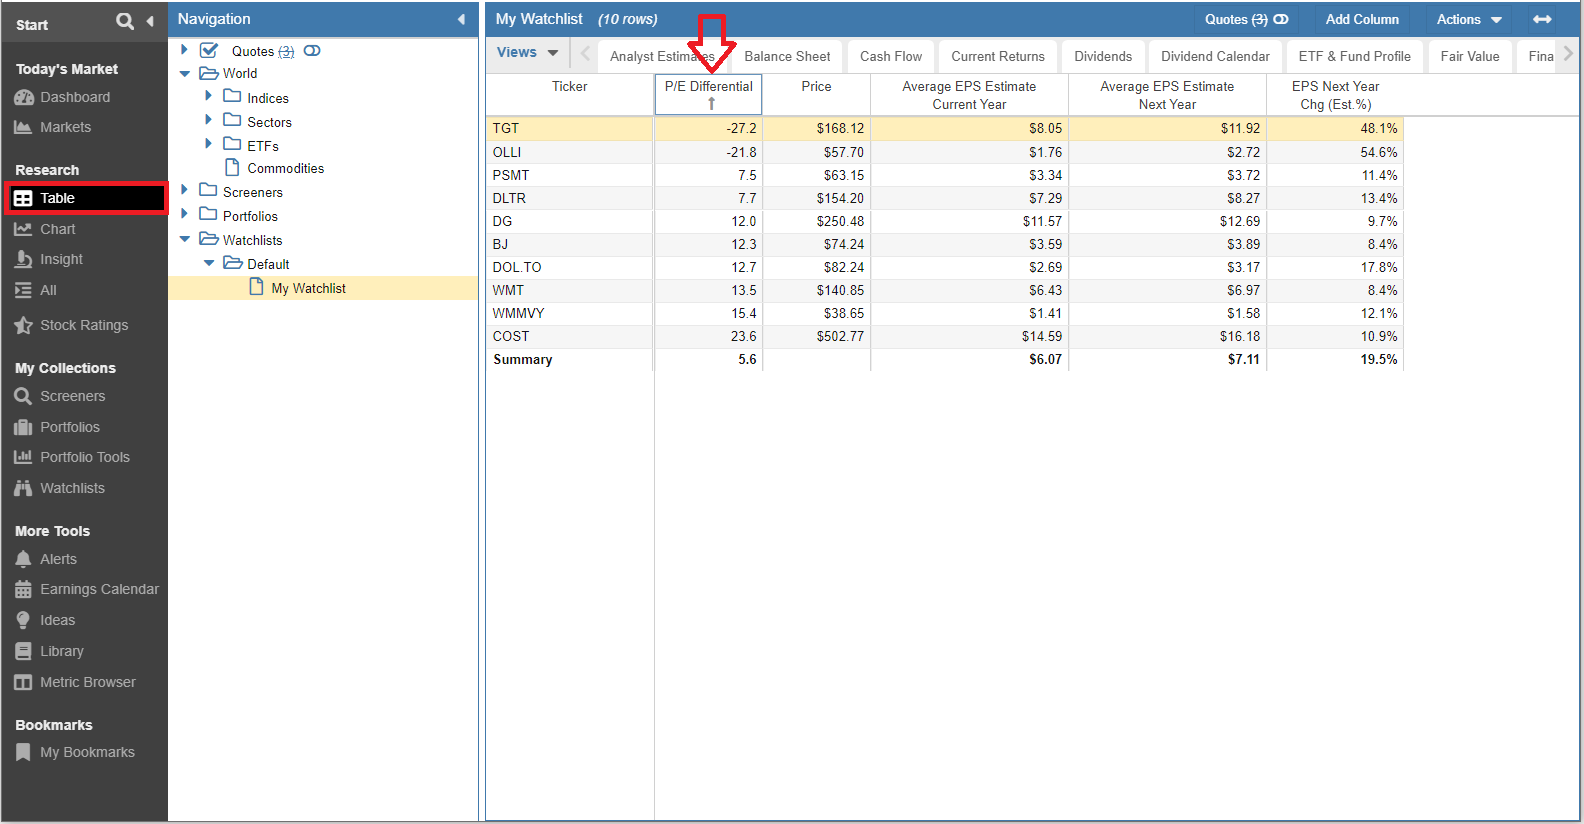Open Portfolios under My Collections
This screenshot has height=824, width=1584.
(x=70, y=427)
